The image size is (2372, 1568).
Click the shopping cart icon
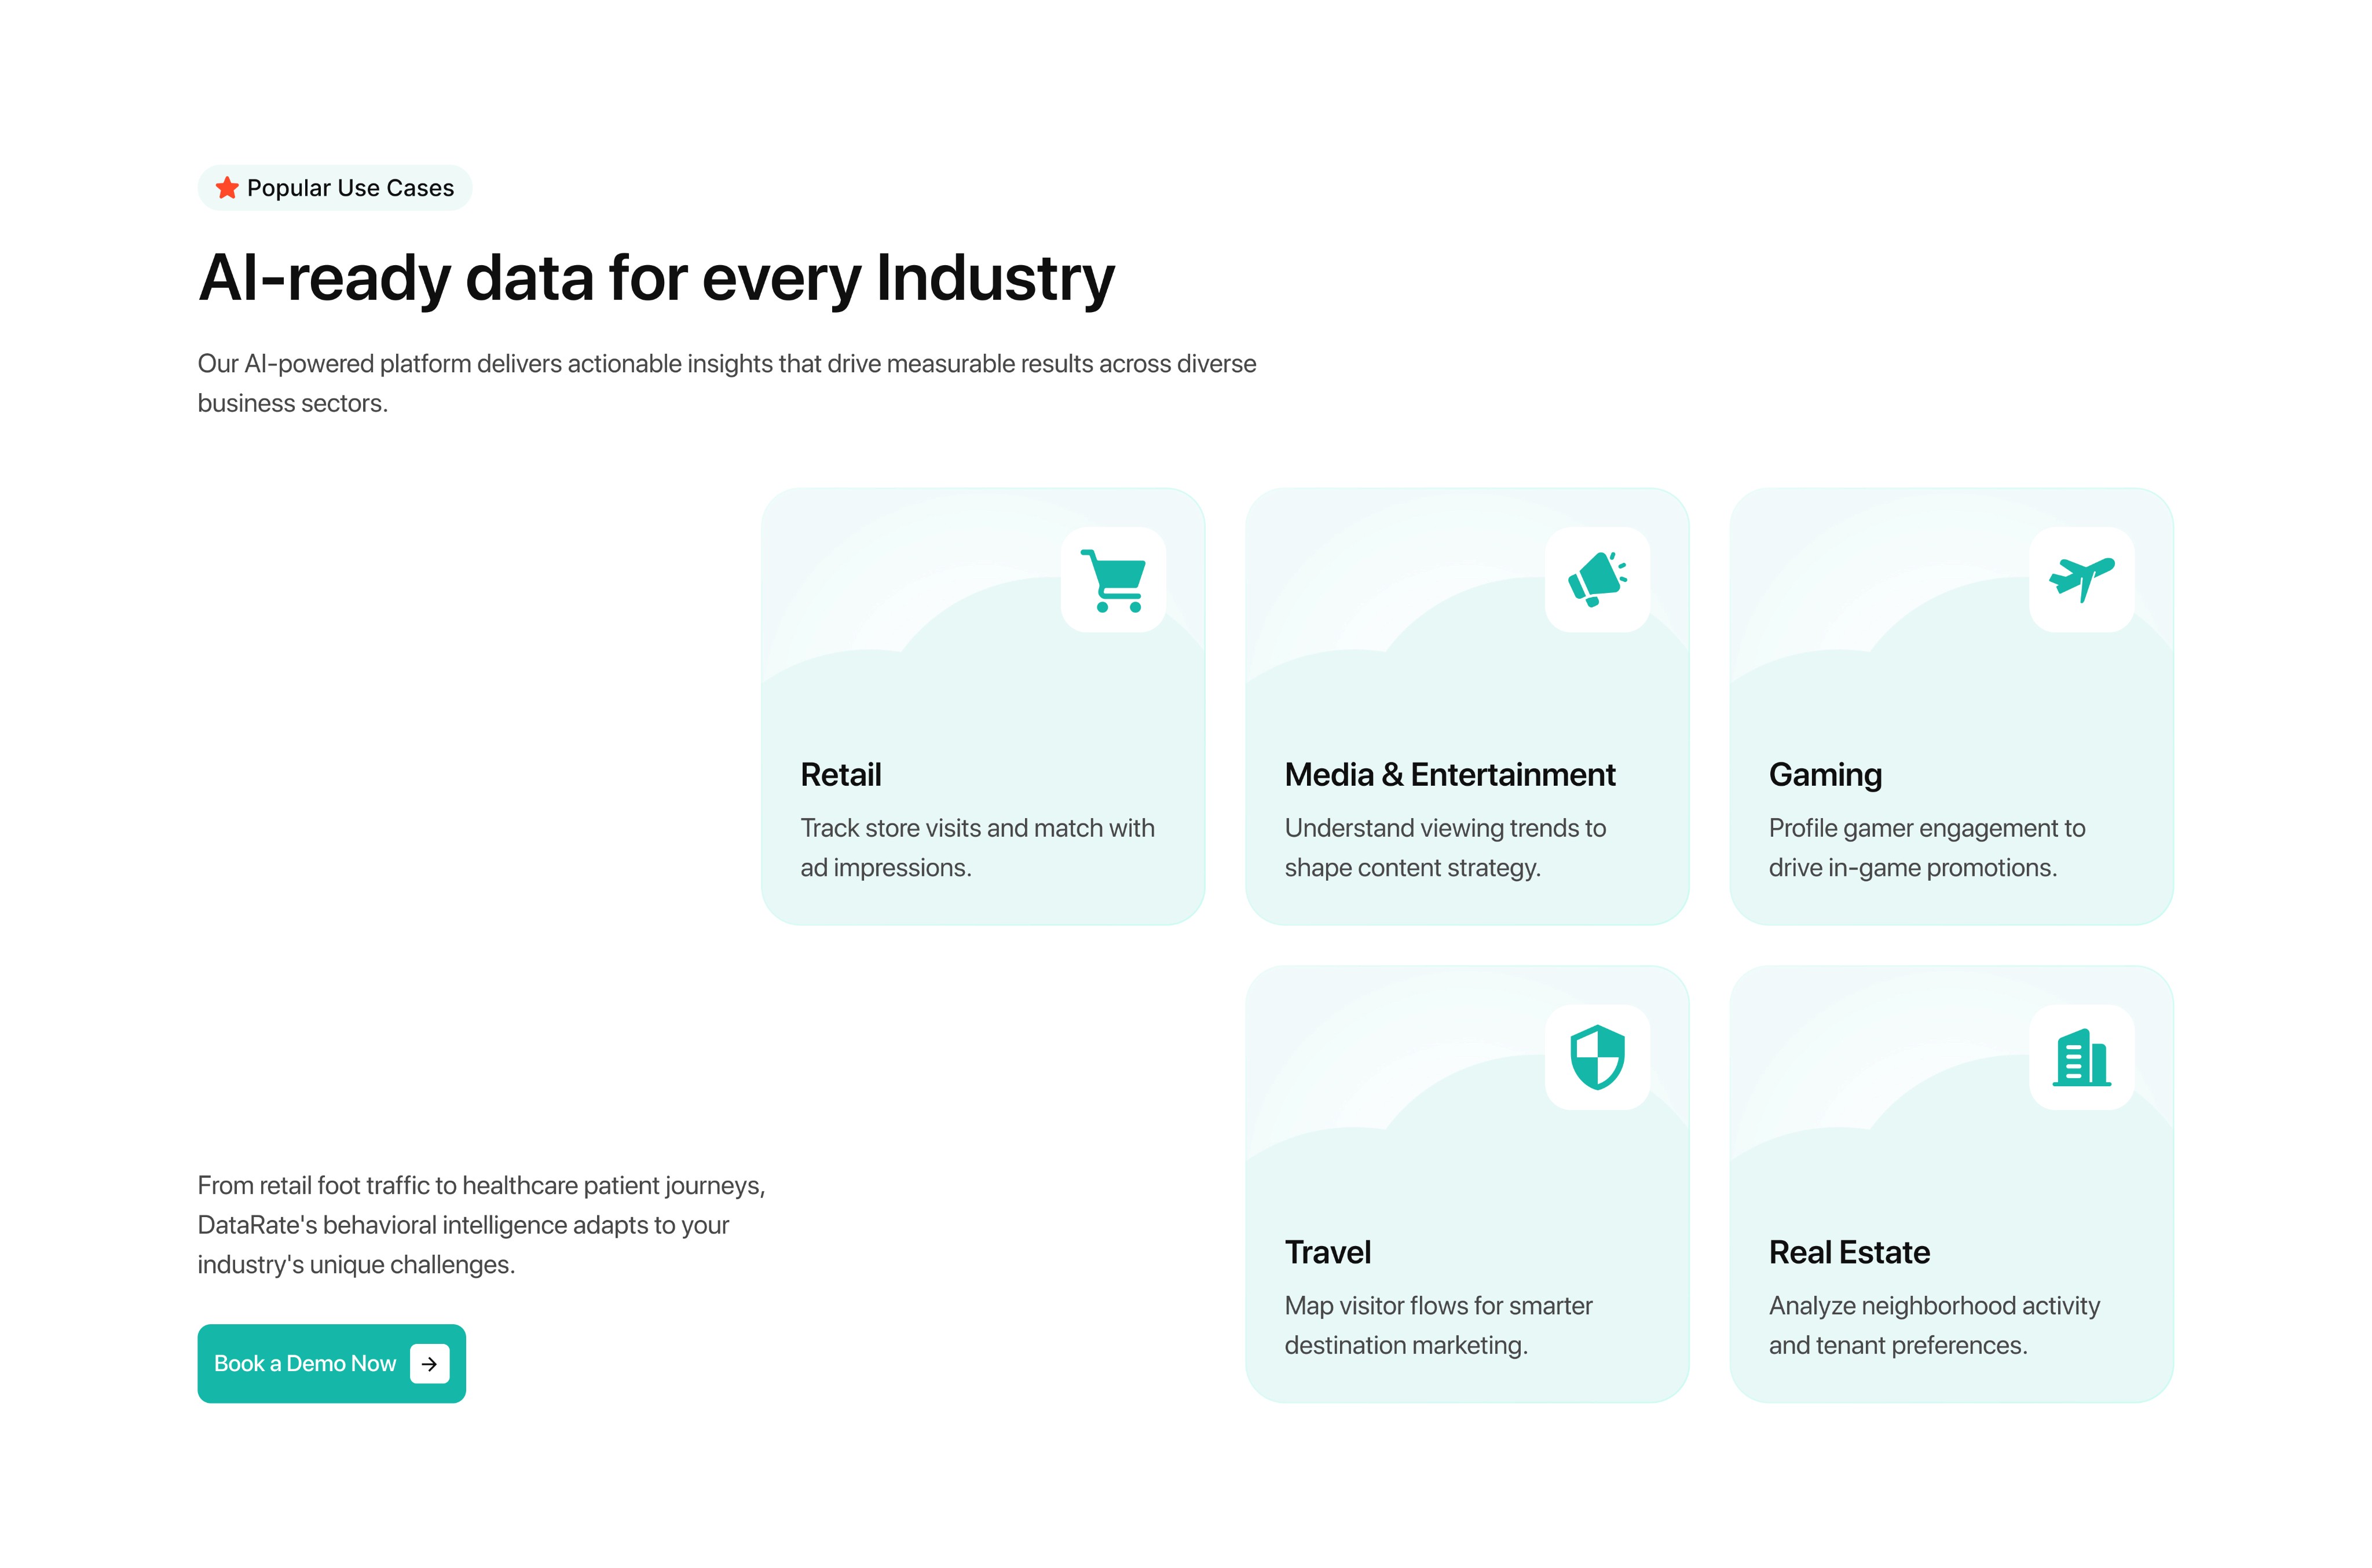[1113, 579]
